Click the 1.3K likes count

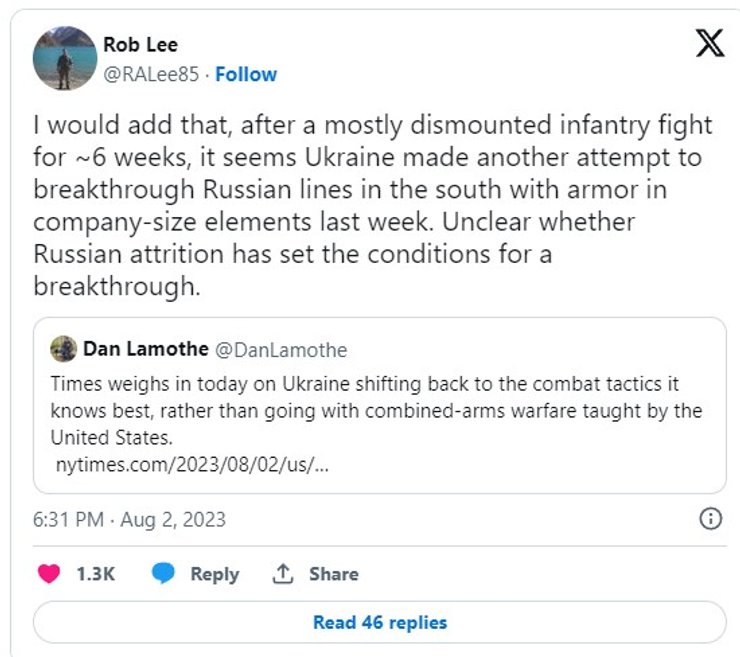pyautogui.click(x=96, y=574)
